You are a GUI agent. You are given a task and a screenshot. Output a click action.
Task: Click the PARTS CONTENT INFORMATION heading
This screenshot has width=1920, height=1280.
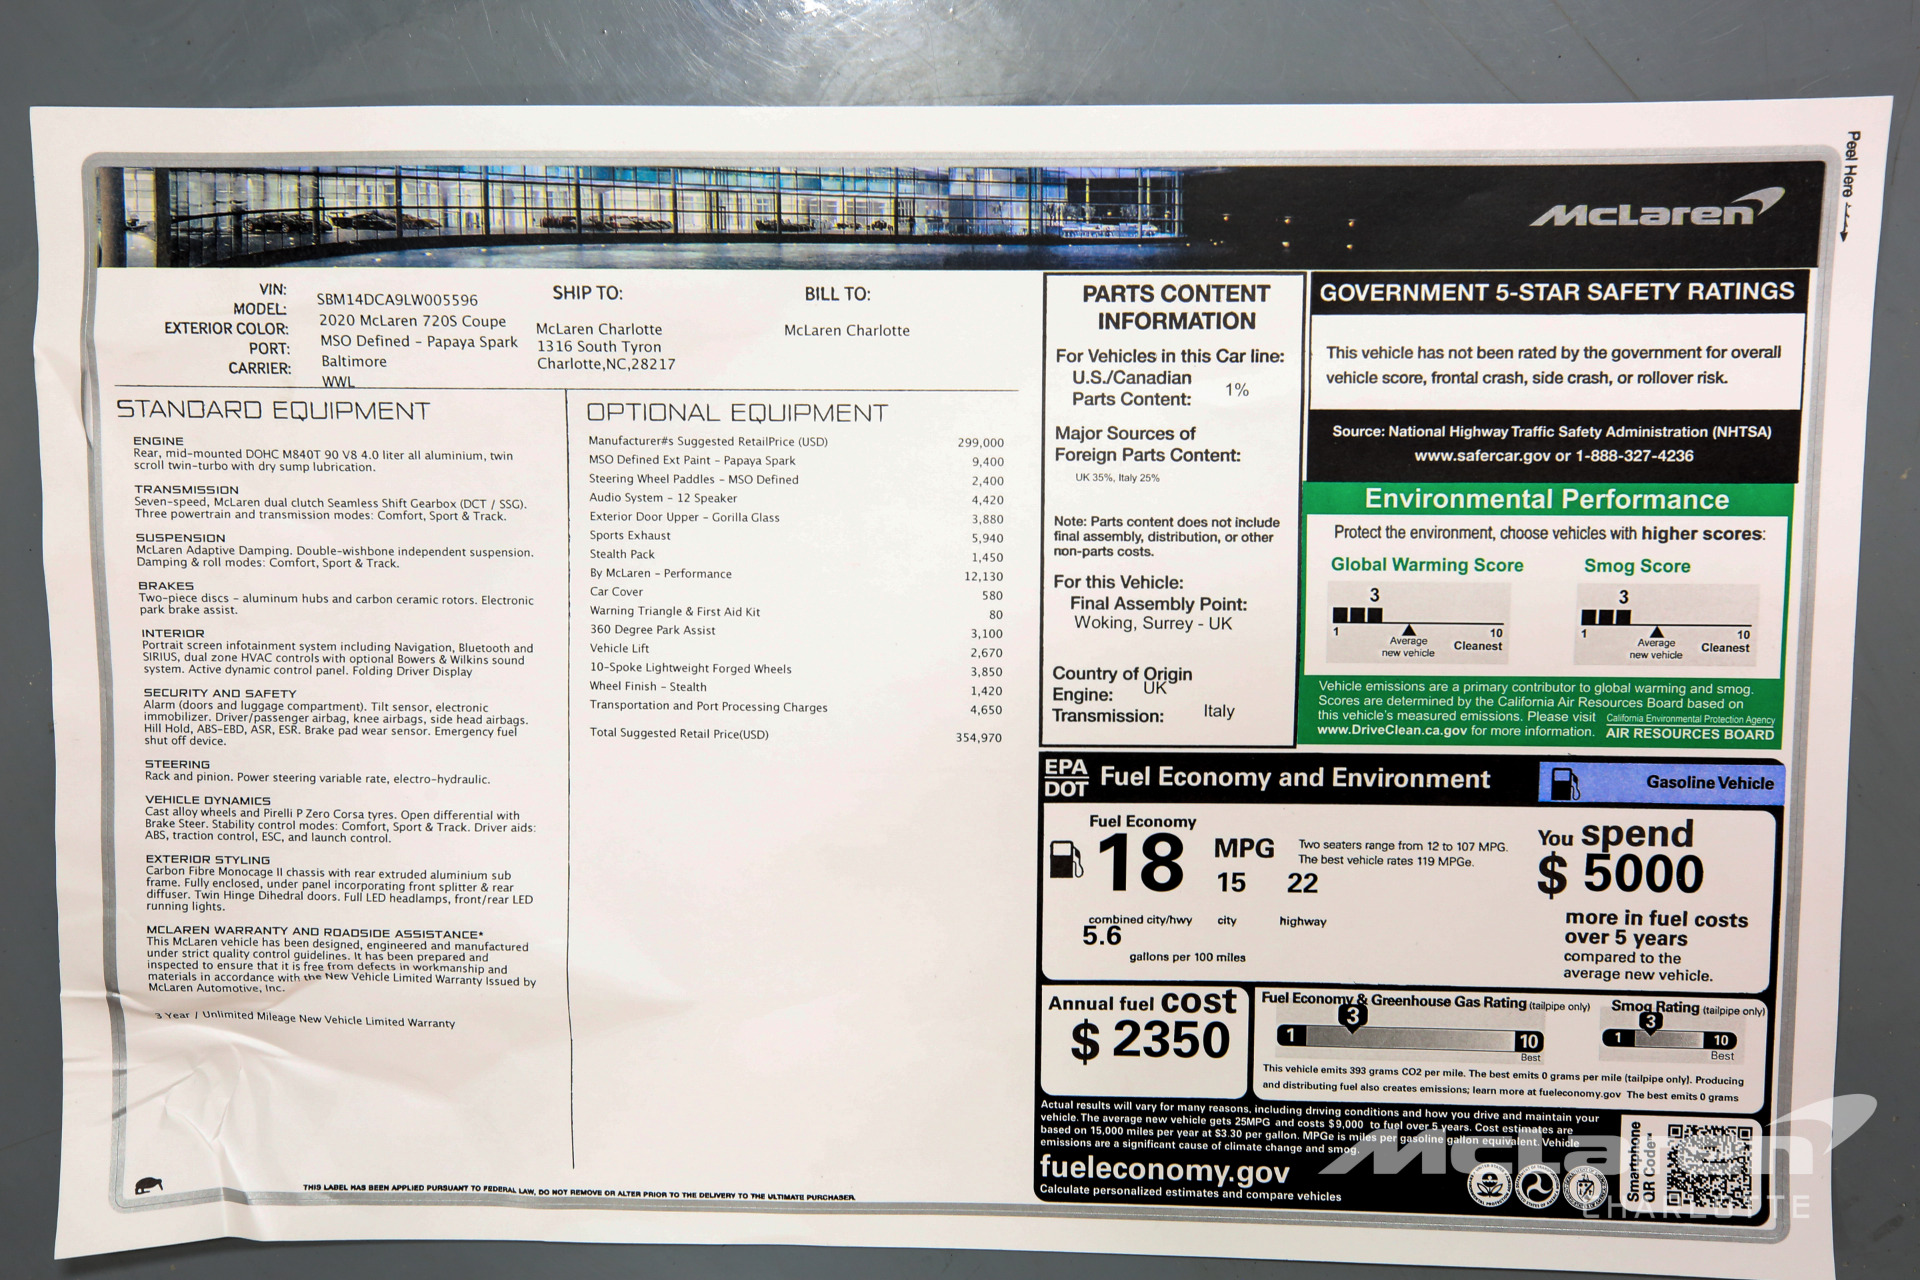tap(1176, 307)
